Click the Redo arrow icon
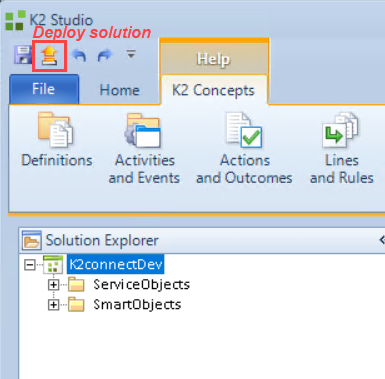The height and width of the screenshot is (379, 385). pos(105,55)
